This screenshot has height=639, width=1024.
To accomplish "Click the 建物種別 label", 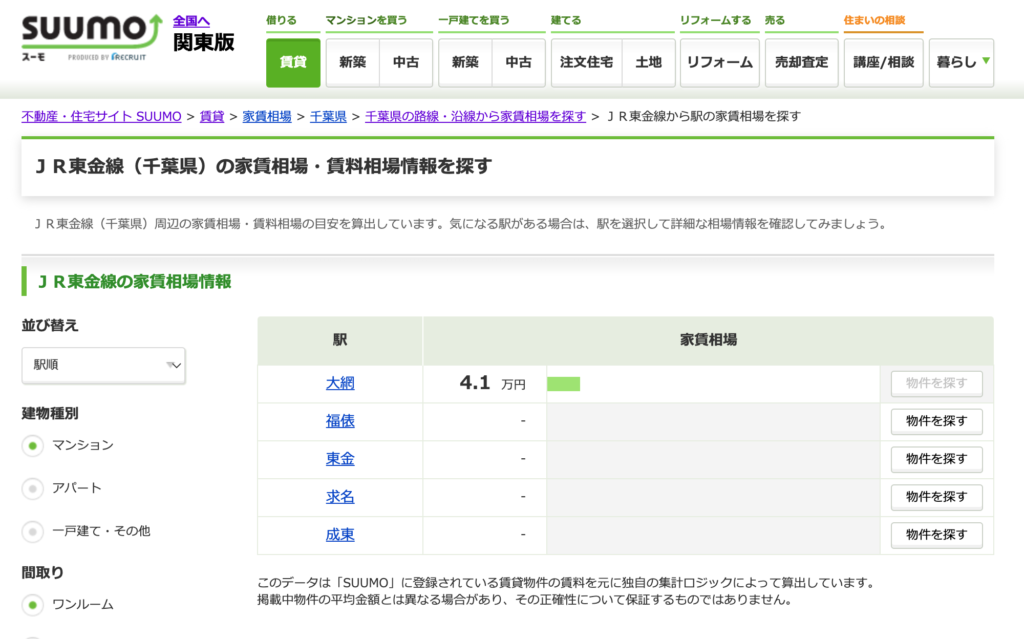I will point(50,414).
